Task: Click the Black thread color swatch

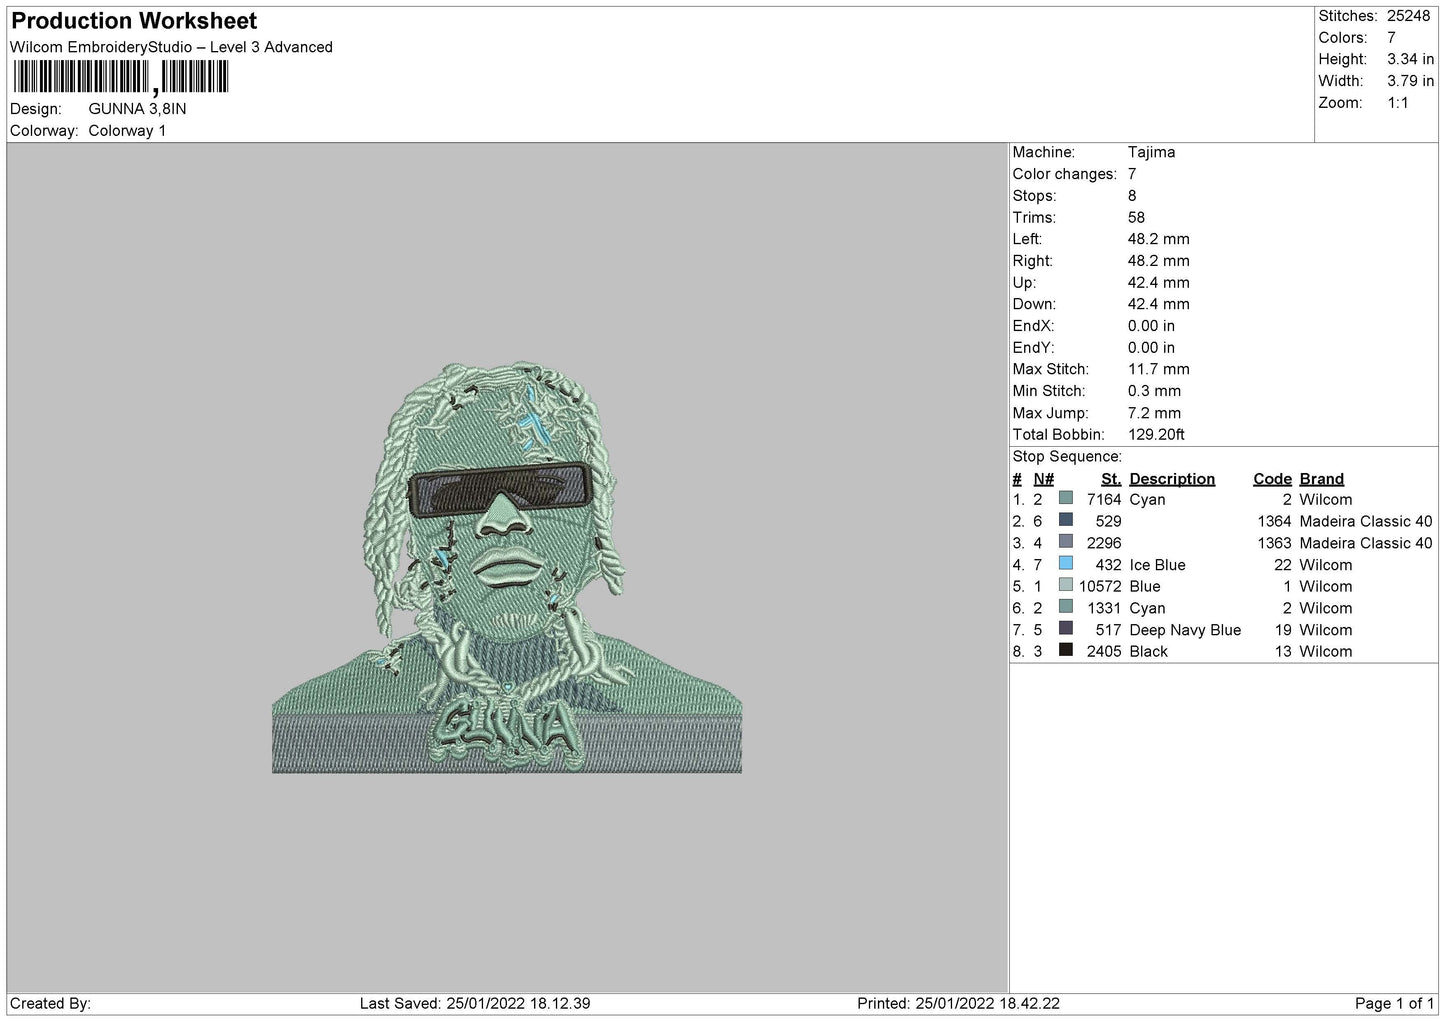Action: [1066, 651]
